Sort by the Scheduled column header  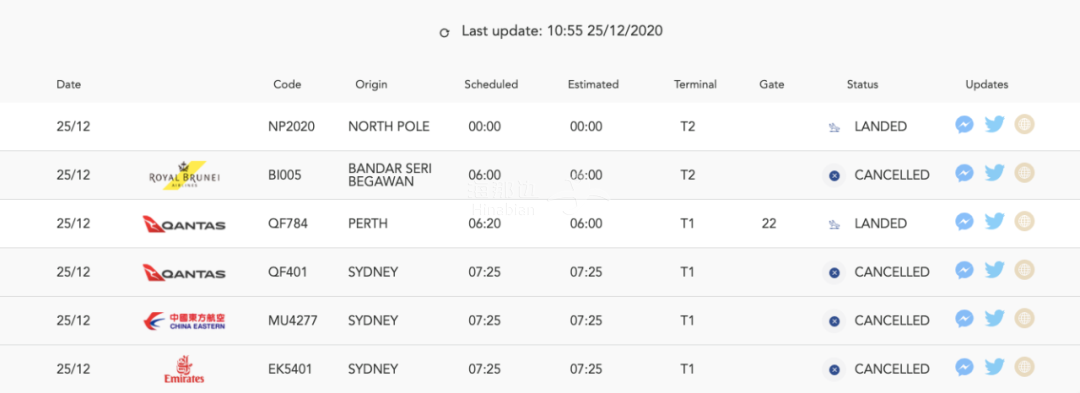491,85
